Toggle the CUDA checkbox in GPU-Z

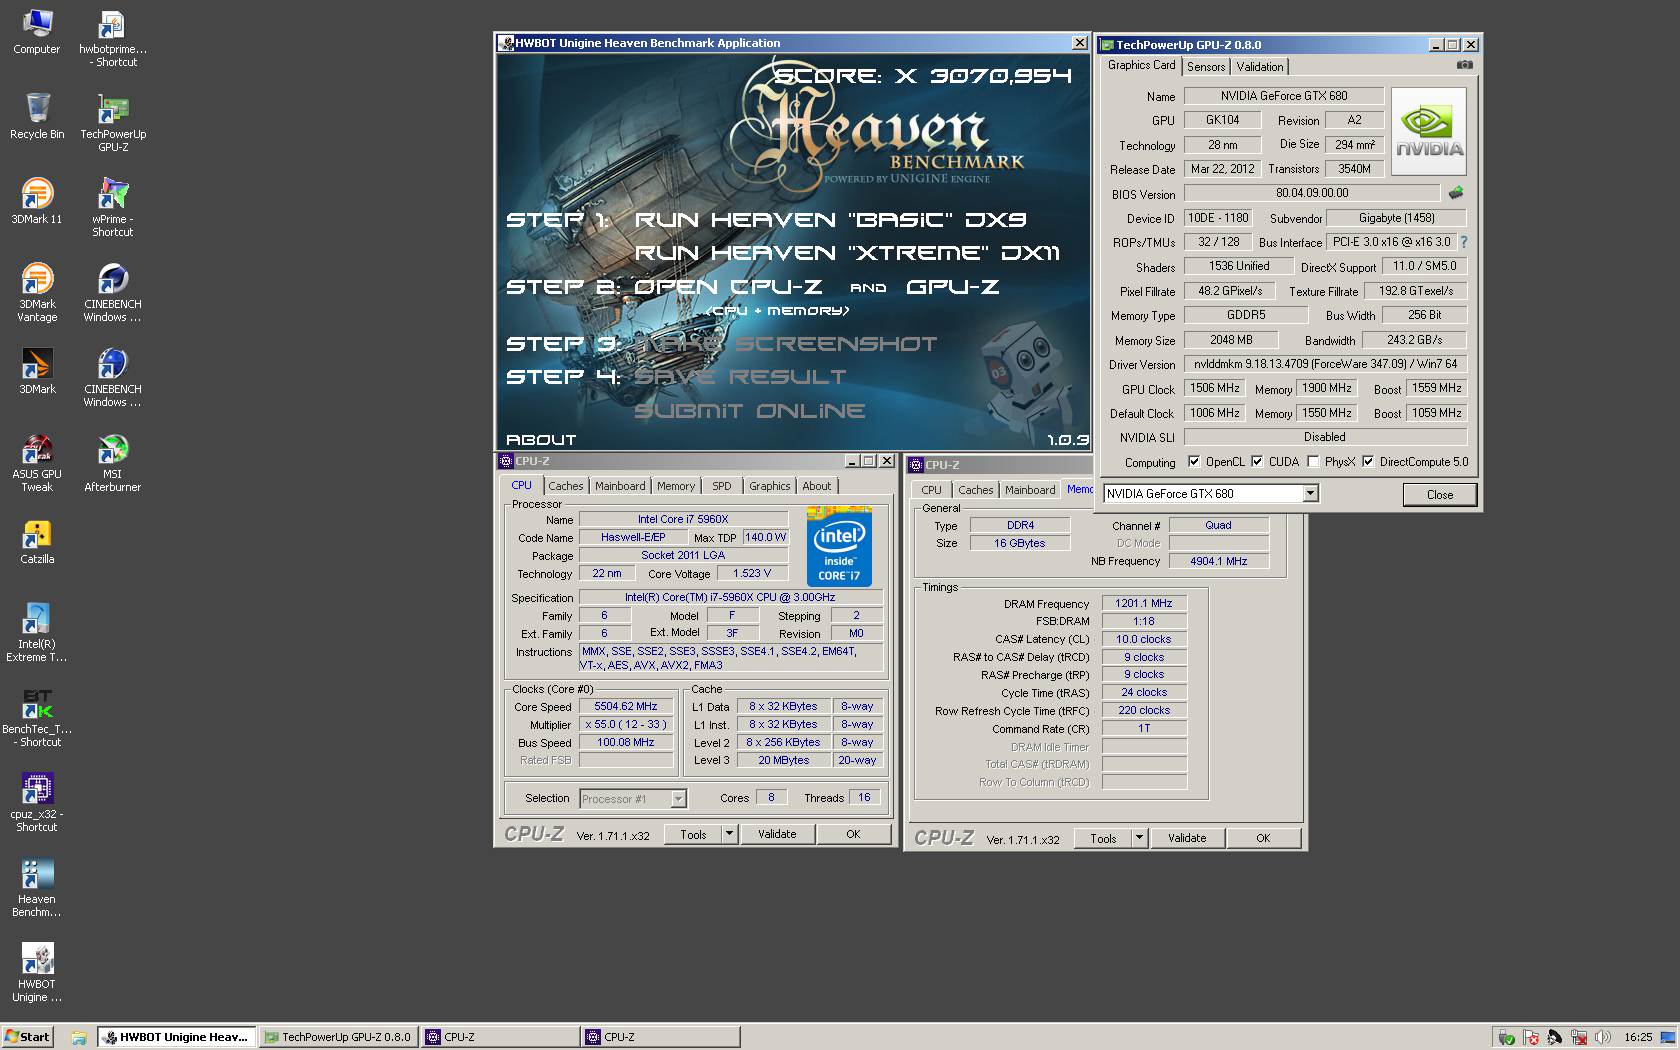[1257, 462]
